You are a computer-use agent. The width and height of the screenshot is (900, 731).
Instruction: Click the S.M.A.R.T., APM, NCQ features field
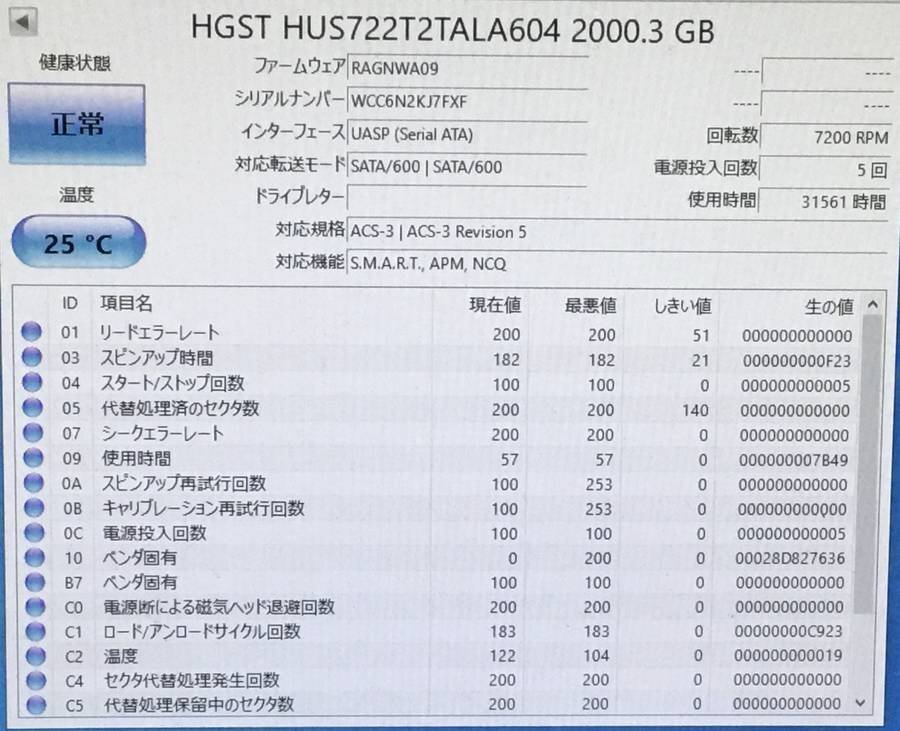(x=618, y=263)
